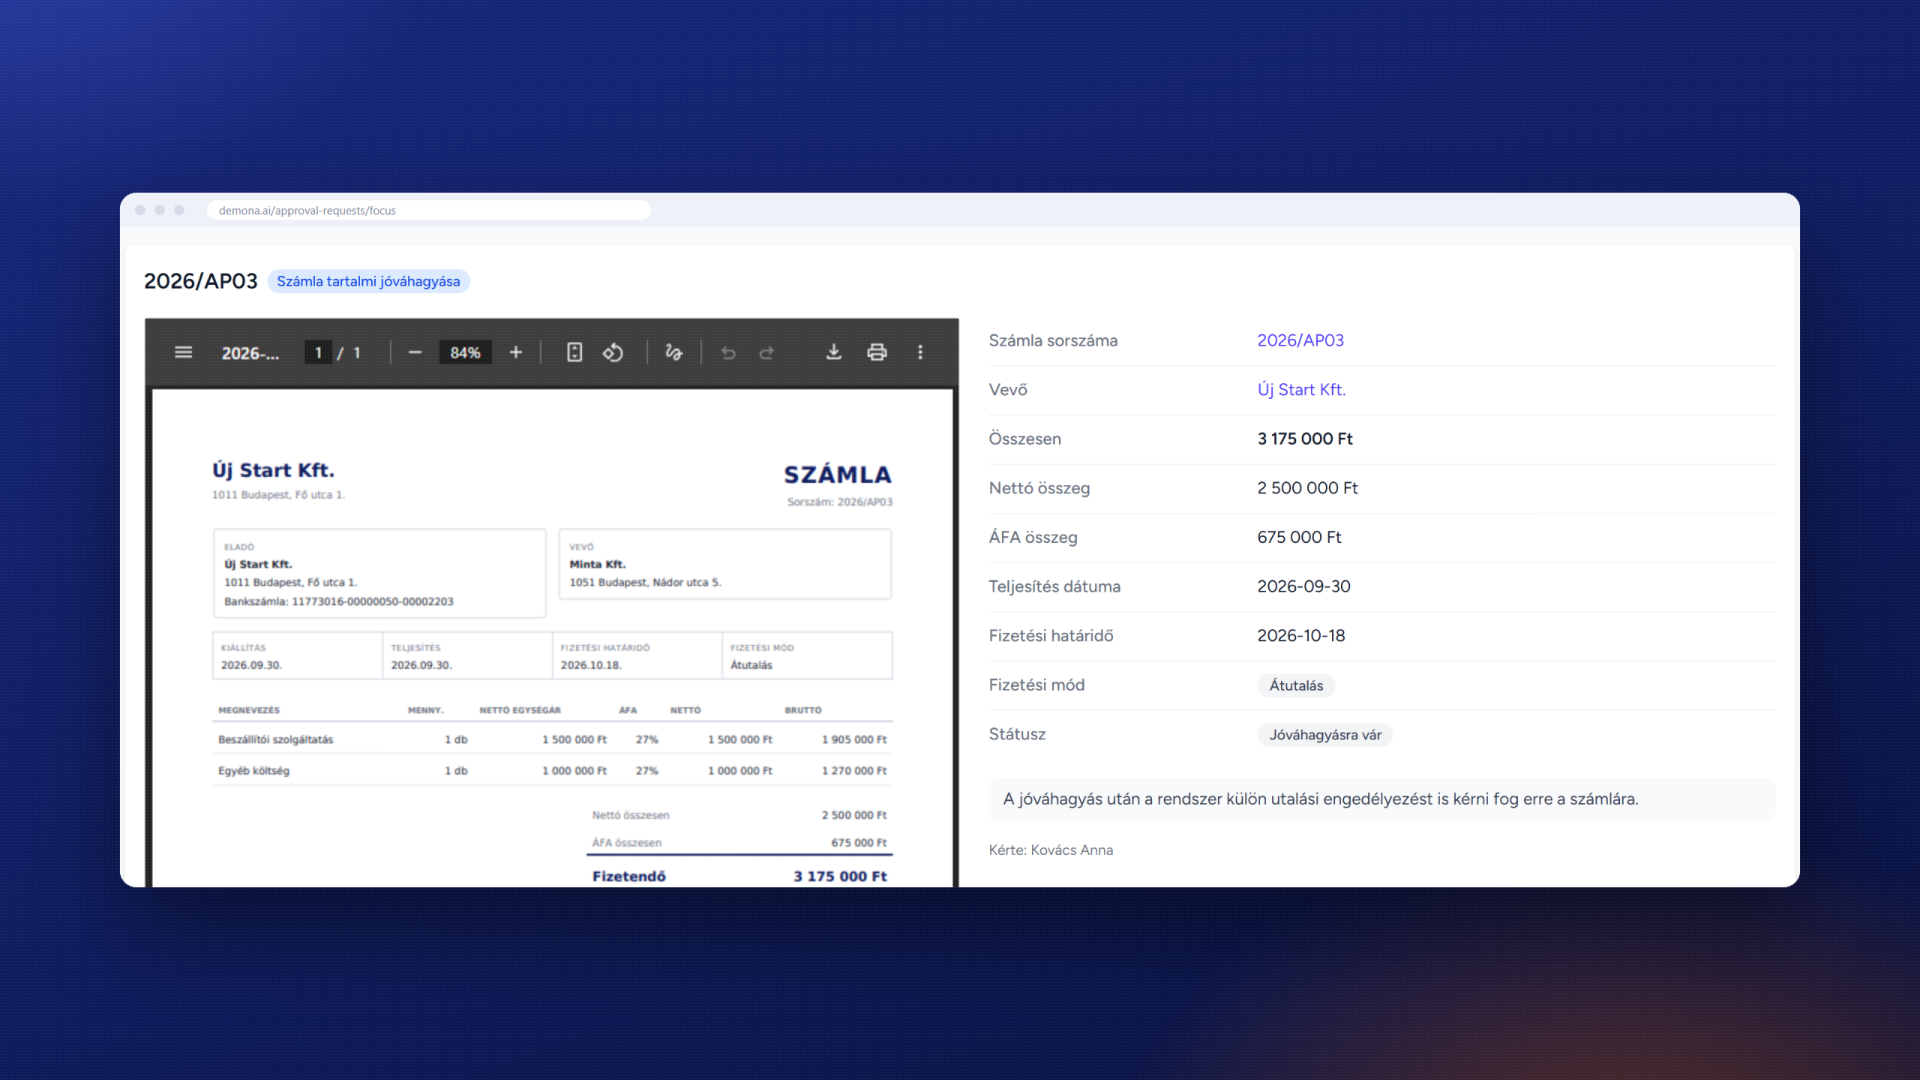Click the PDF page number field
This screenshot has width=1920, height=1080.
click(318, 352)
